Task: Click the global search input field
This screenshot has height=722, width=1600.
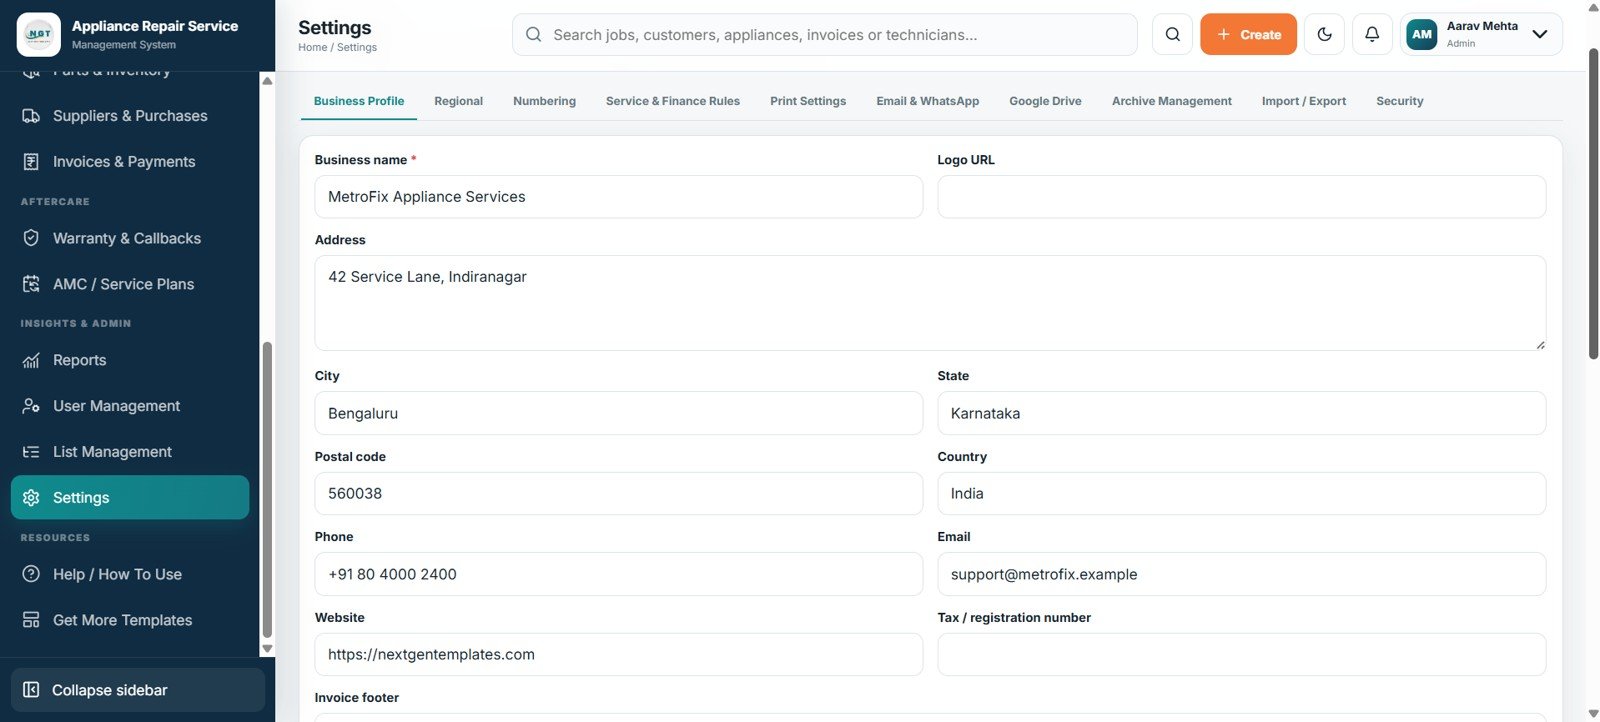Action: point(824,35)
